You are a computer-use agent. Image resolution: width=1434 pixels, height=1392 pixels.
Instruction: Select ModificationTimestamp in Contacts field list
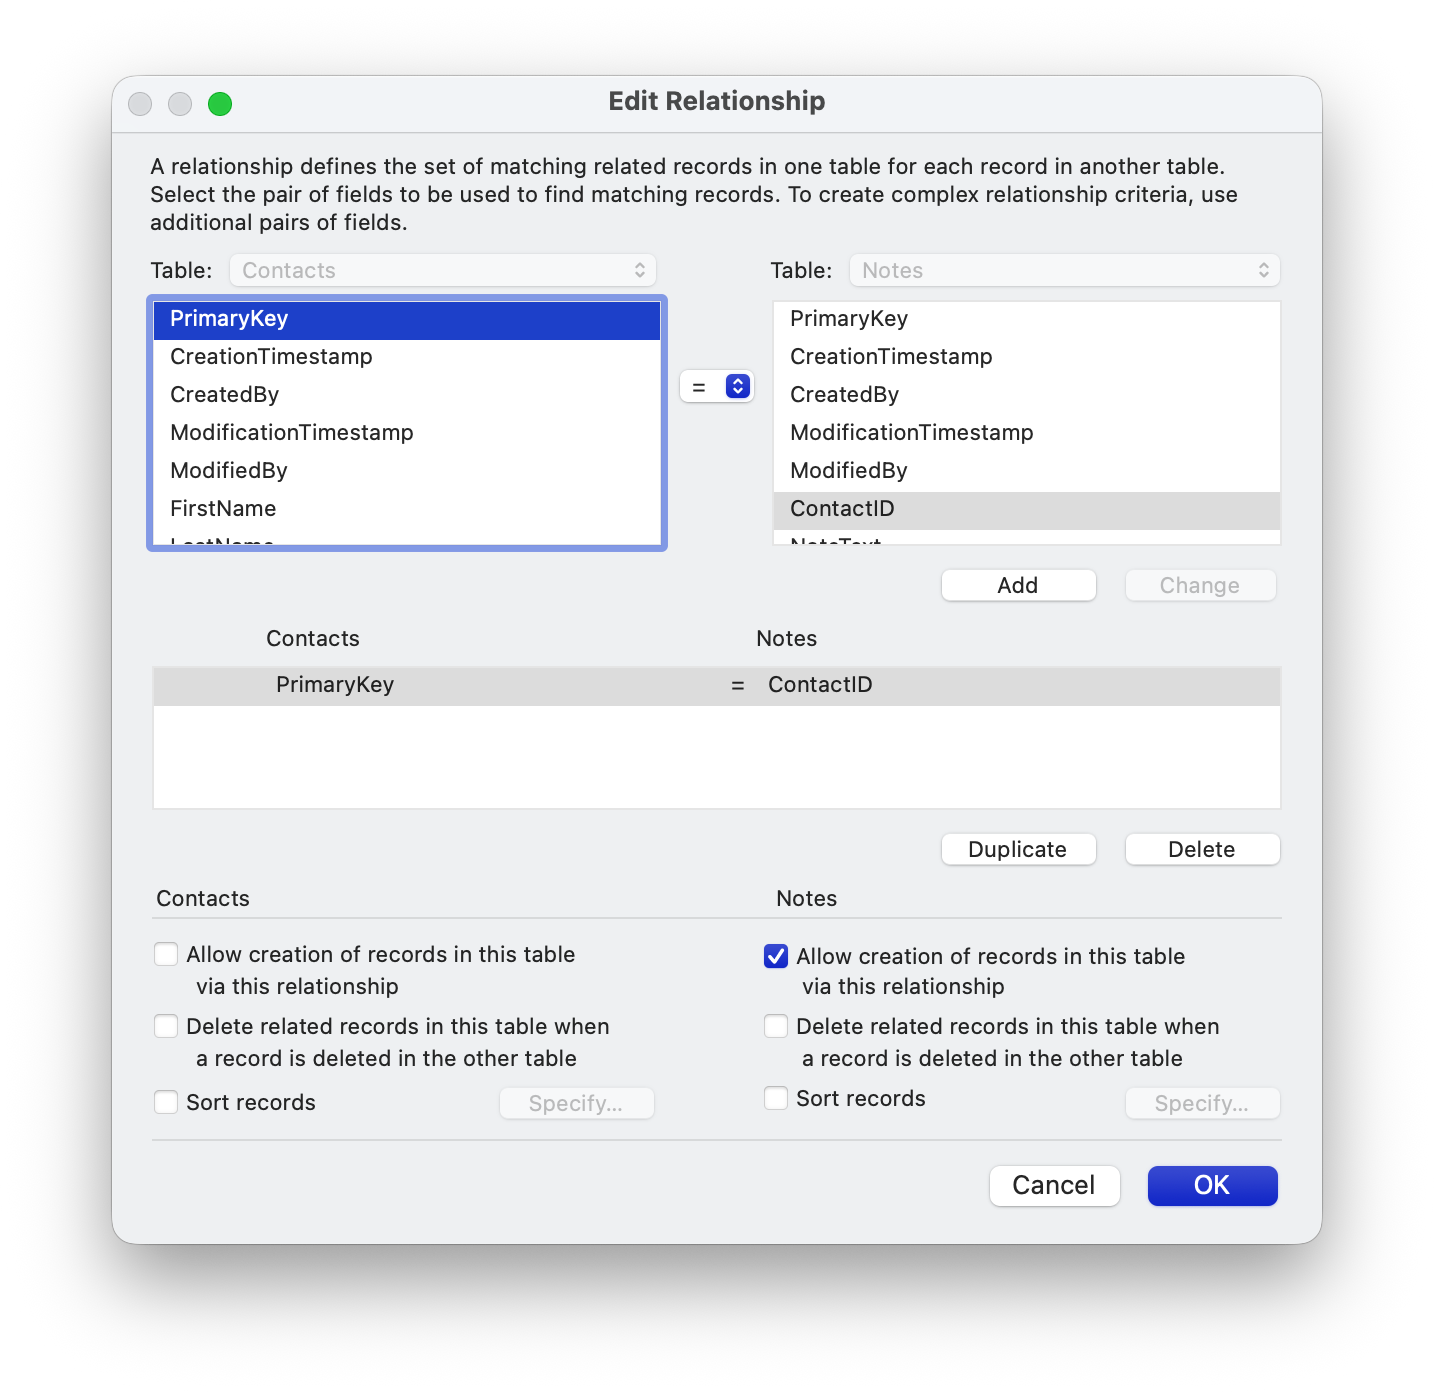(407, 433)
